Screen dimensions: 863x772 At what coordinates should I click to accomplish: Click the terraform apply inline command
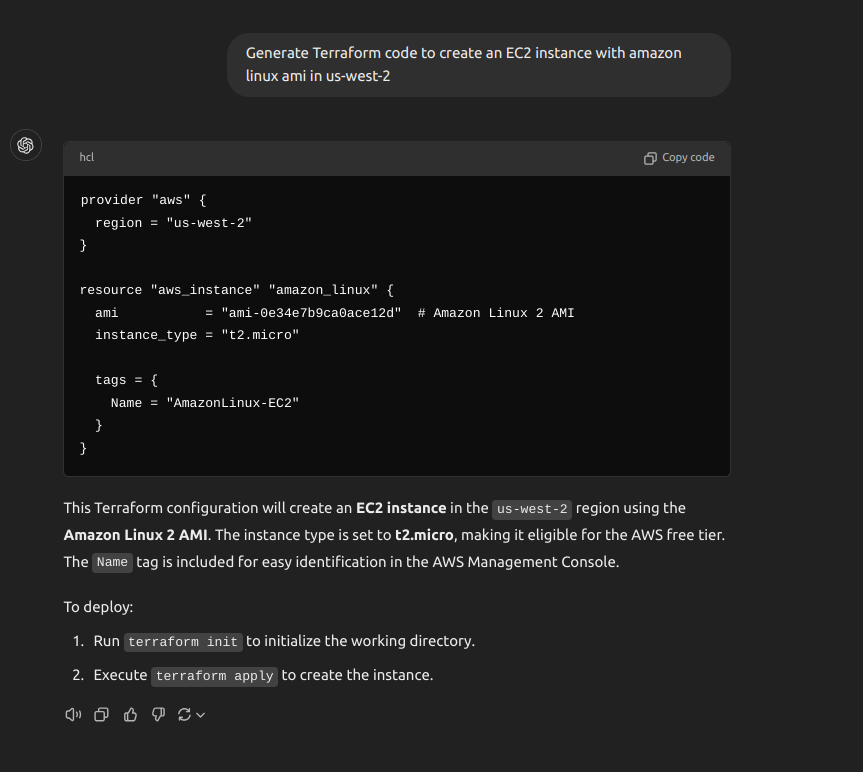coord(214,676)
